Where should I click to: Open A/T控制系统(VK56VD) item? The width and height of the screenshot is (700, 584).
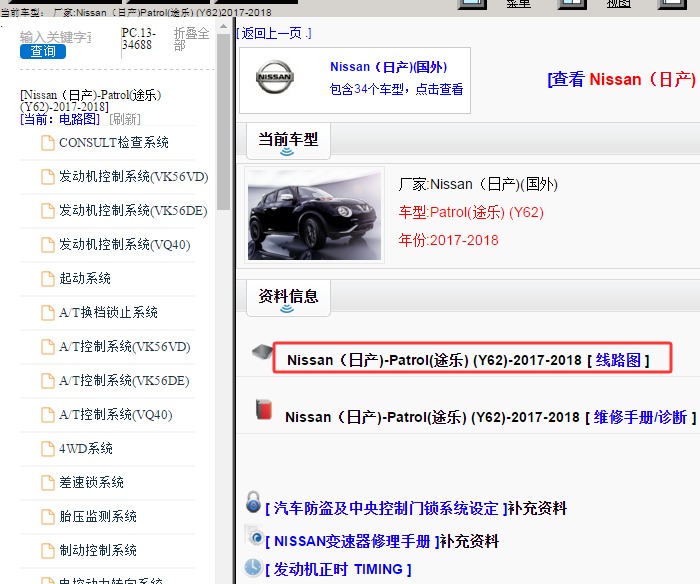pyautogui.click(x=125, y=346)
